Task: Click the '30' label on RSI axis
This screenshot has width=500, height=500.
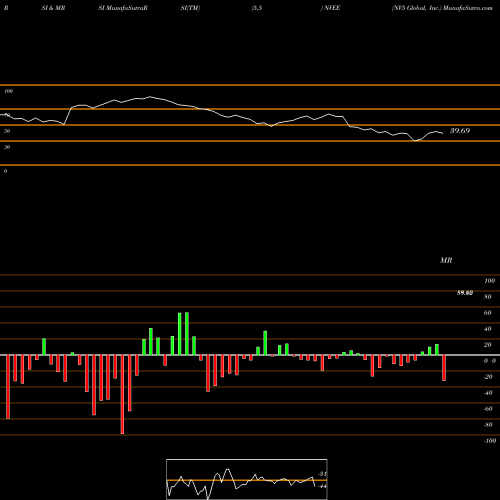Action: pyautogui.click(x=7, y=147)
